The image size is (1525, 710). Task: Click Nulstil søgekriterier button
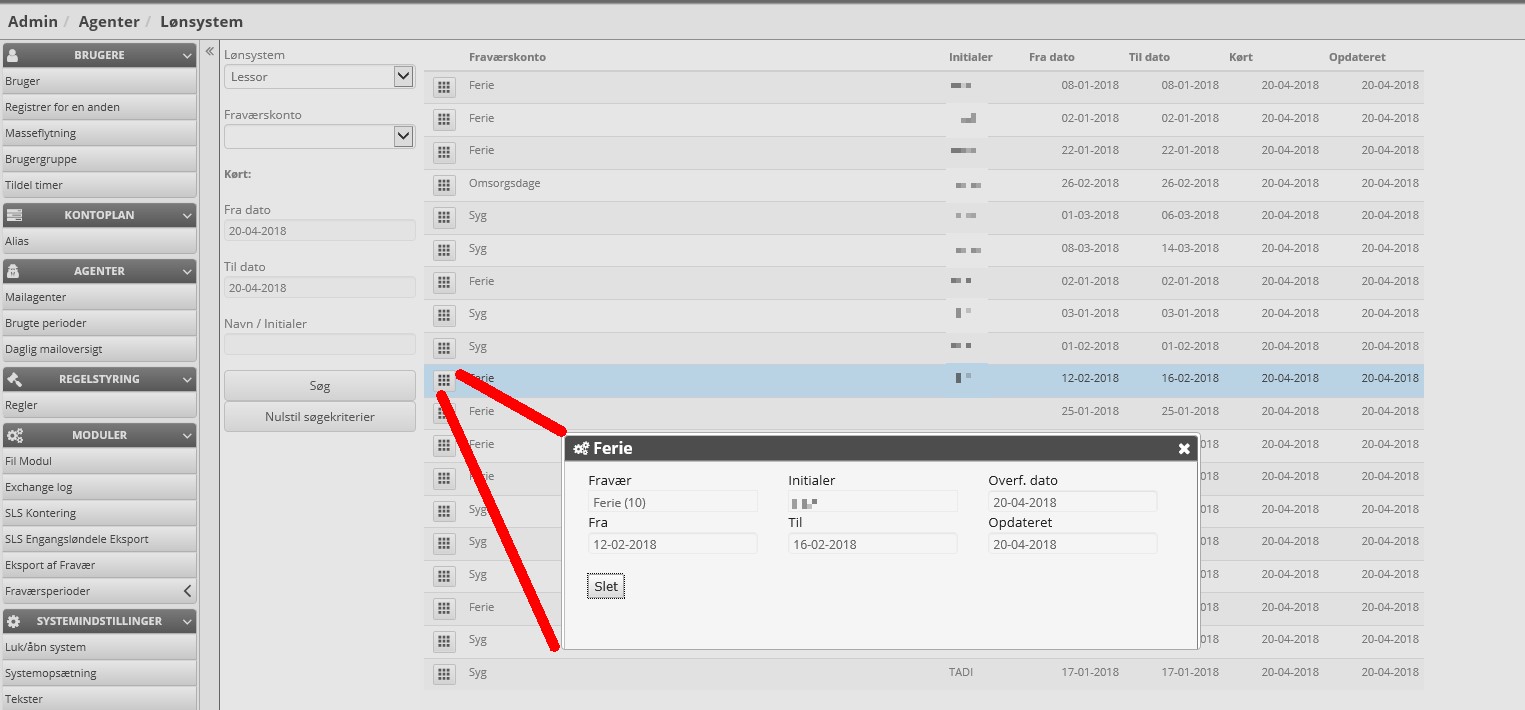coord(319,416)
